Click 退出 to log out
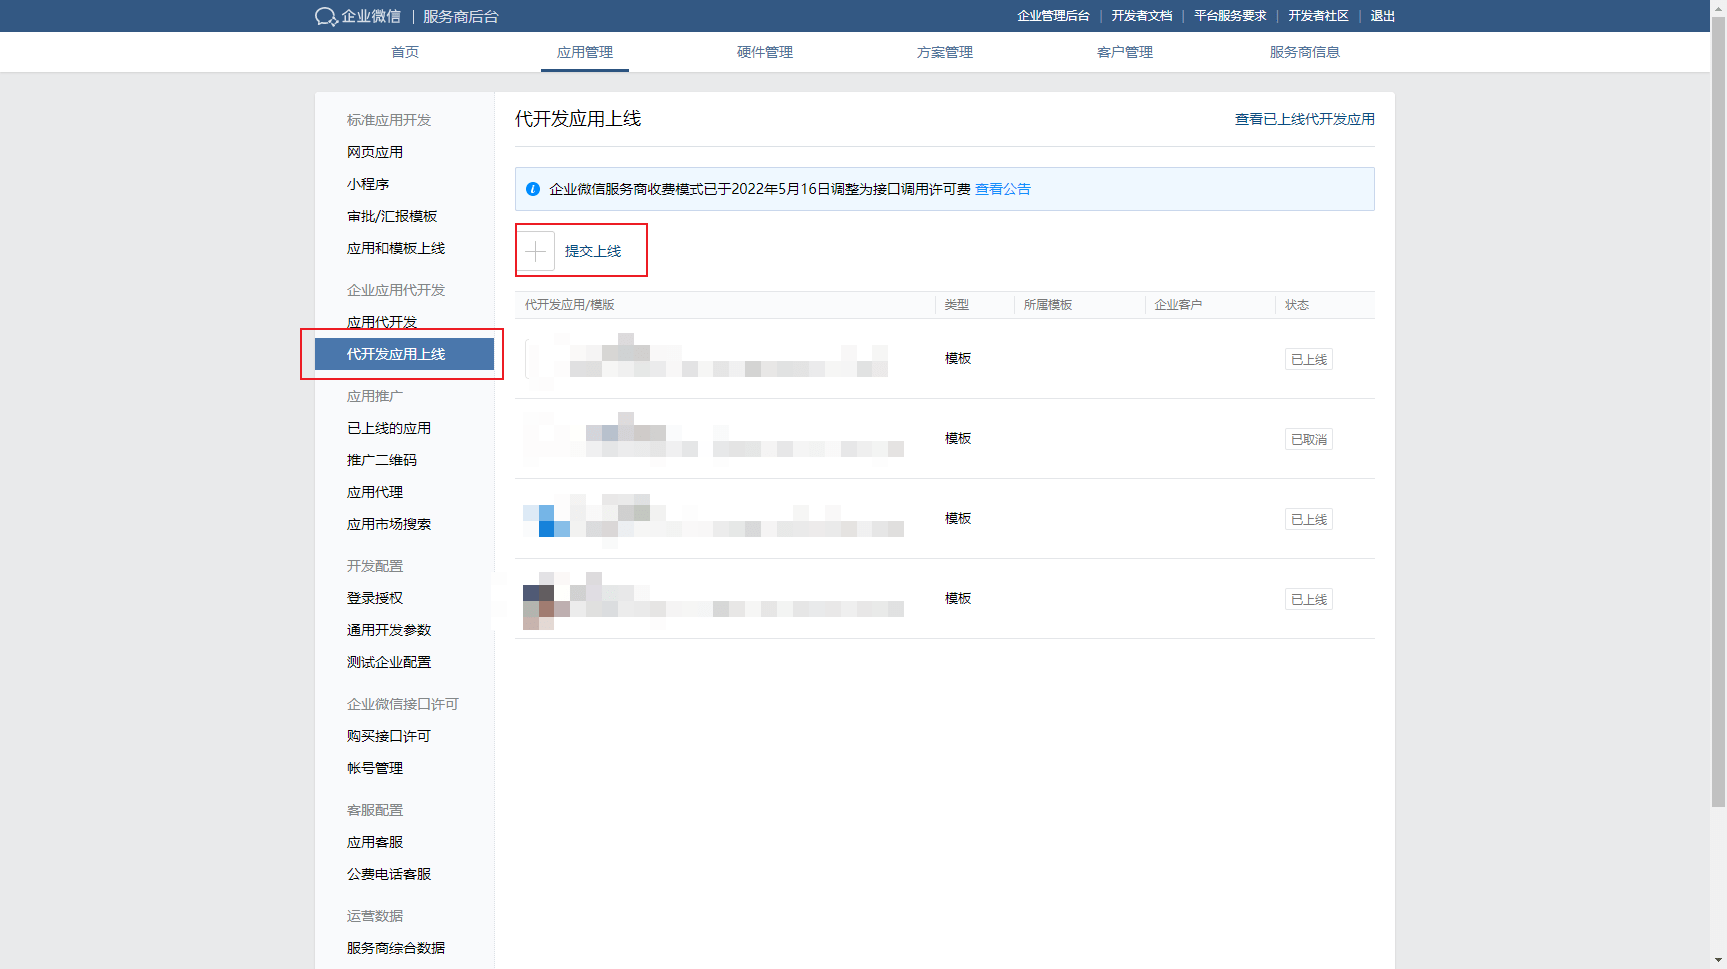 (1382, 16)
